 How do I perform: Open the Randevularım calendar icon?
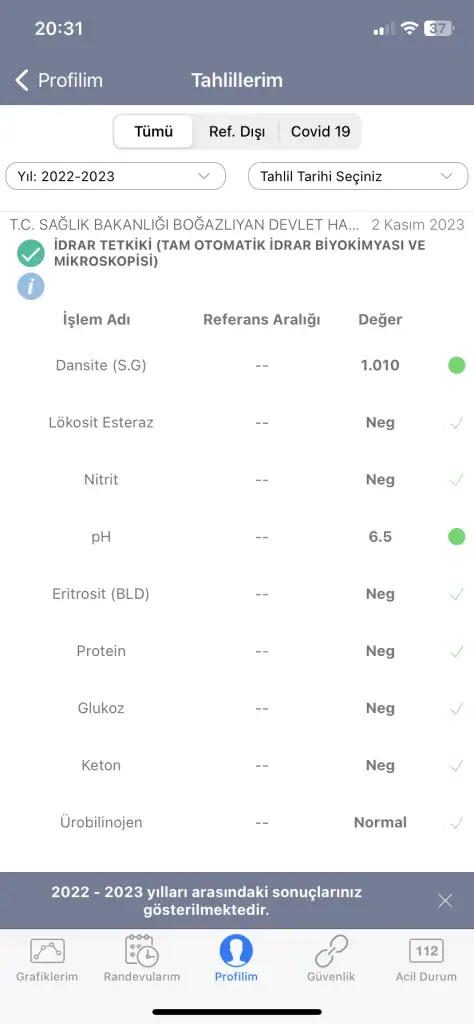[x=142, y=952]
